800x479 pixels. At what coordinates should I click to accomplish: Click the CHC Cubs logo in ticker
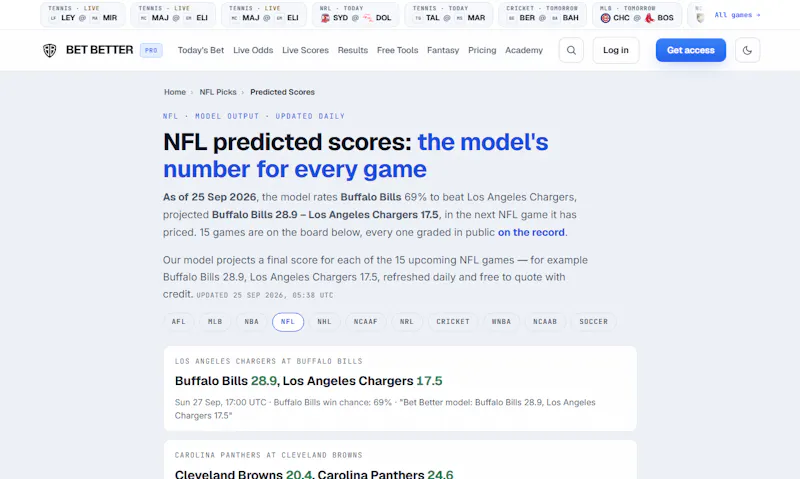605,18
